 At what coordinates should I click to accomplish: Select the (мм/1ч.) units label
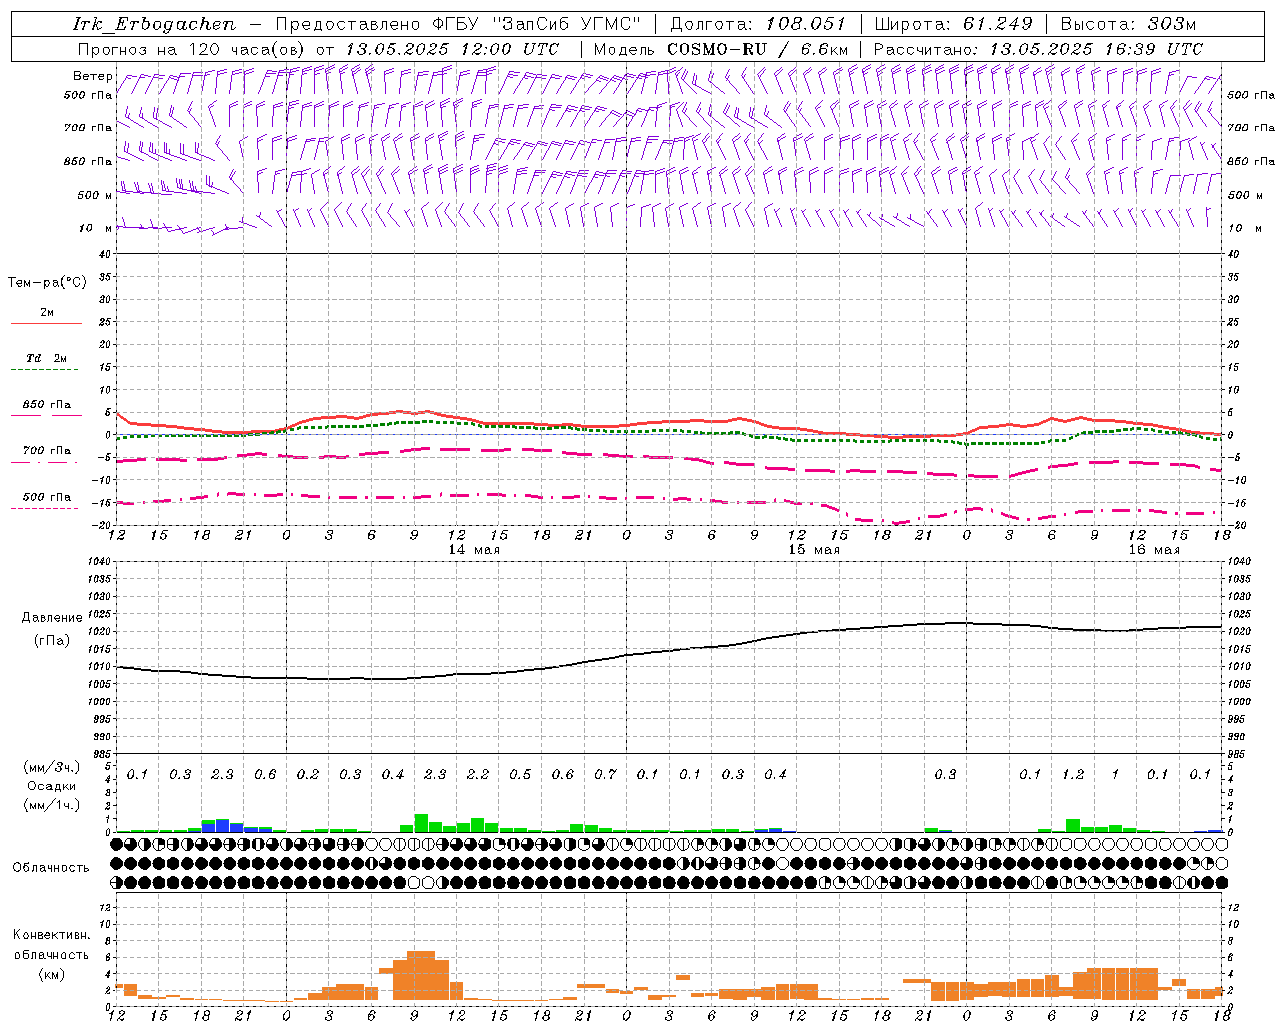[51, 804]
